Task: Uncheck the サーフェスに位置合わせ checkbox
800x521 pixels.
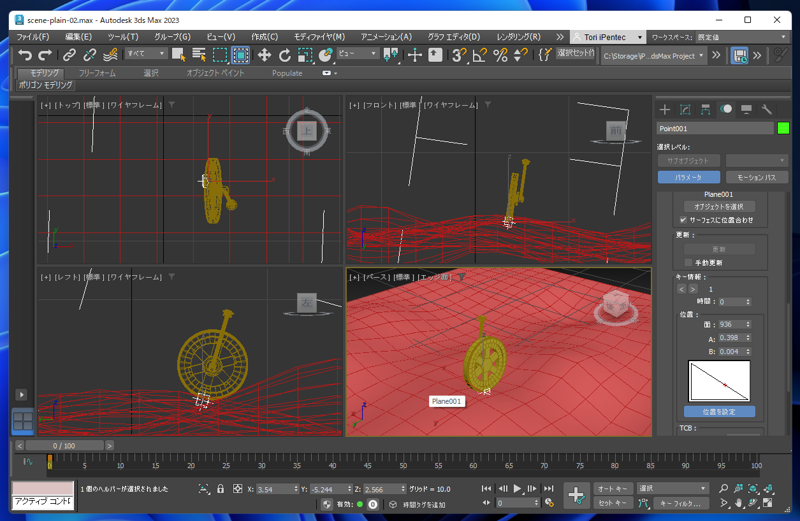Action: click(683, 220)
